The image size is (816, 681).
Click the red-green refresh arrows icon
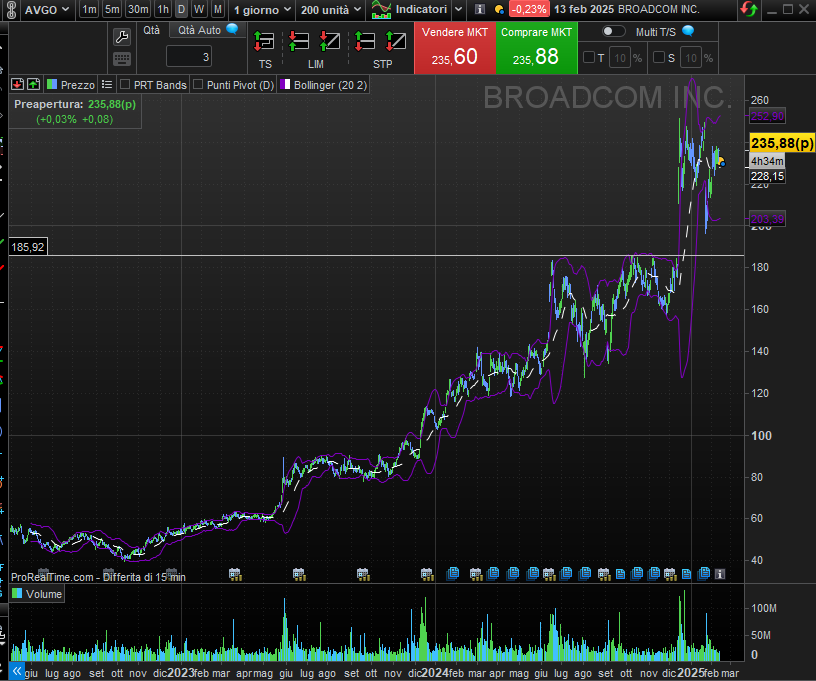click(x=748, y=9)
